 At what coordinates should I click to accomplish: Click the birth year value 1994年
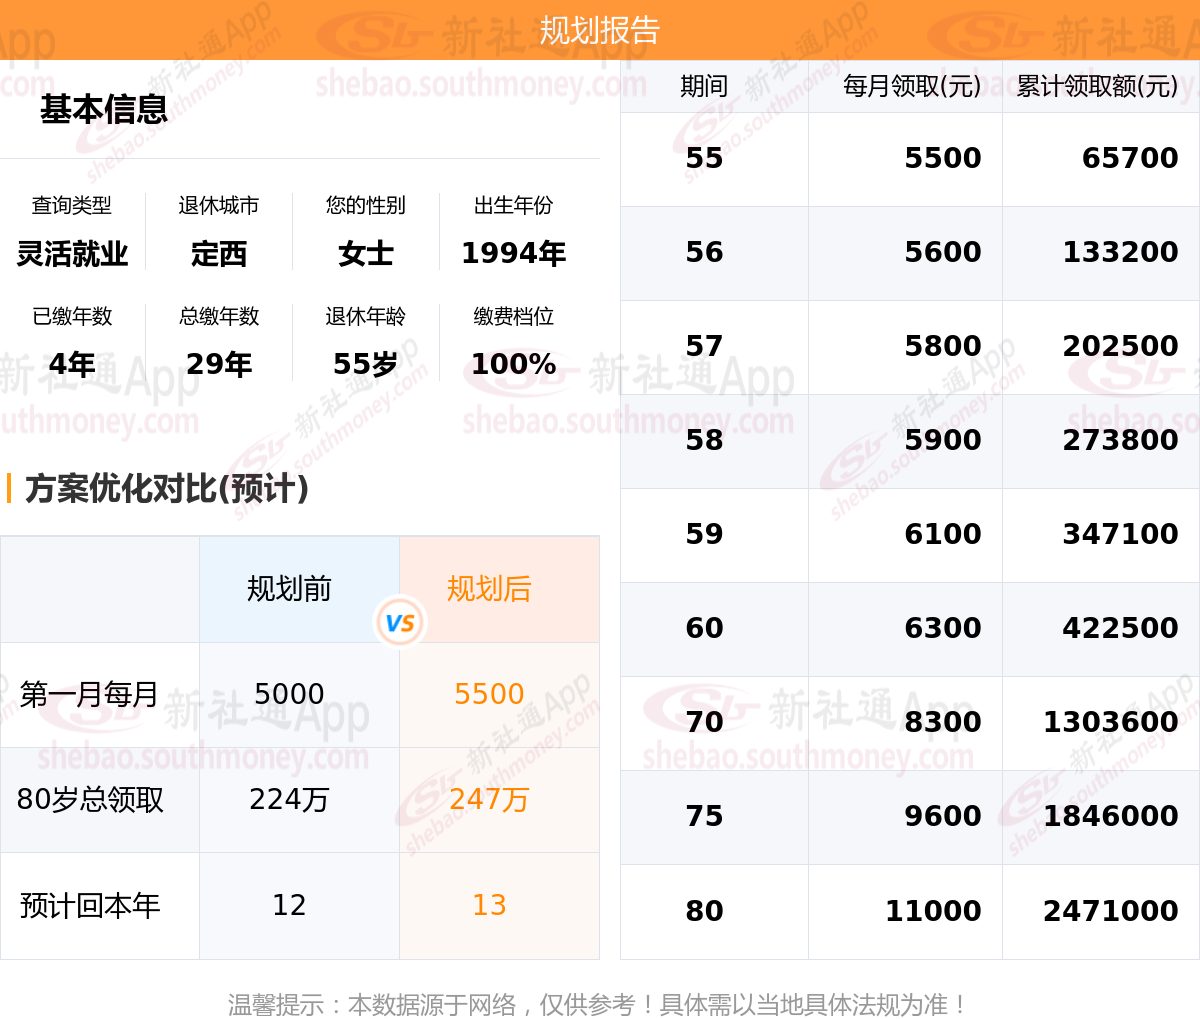coord(513,254)
